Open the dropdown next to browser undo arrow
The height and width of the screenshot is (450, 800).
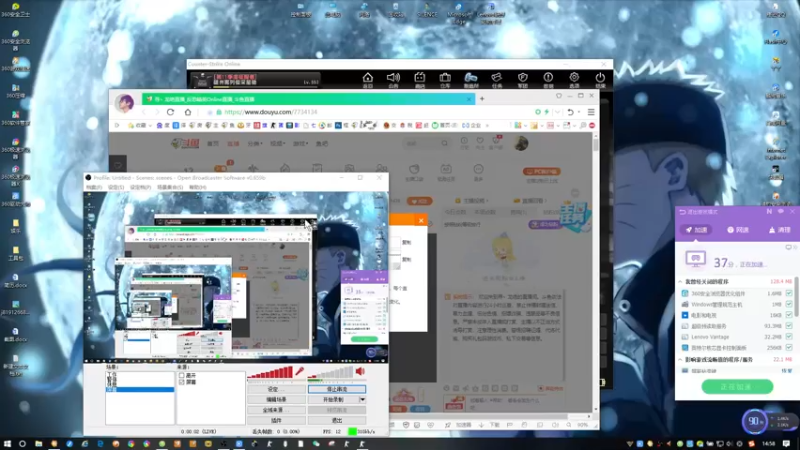pos(579,112)
